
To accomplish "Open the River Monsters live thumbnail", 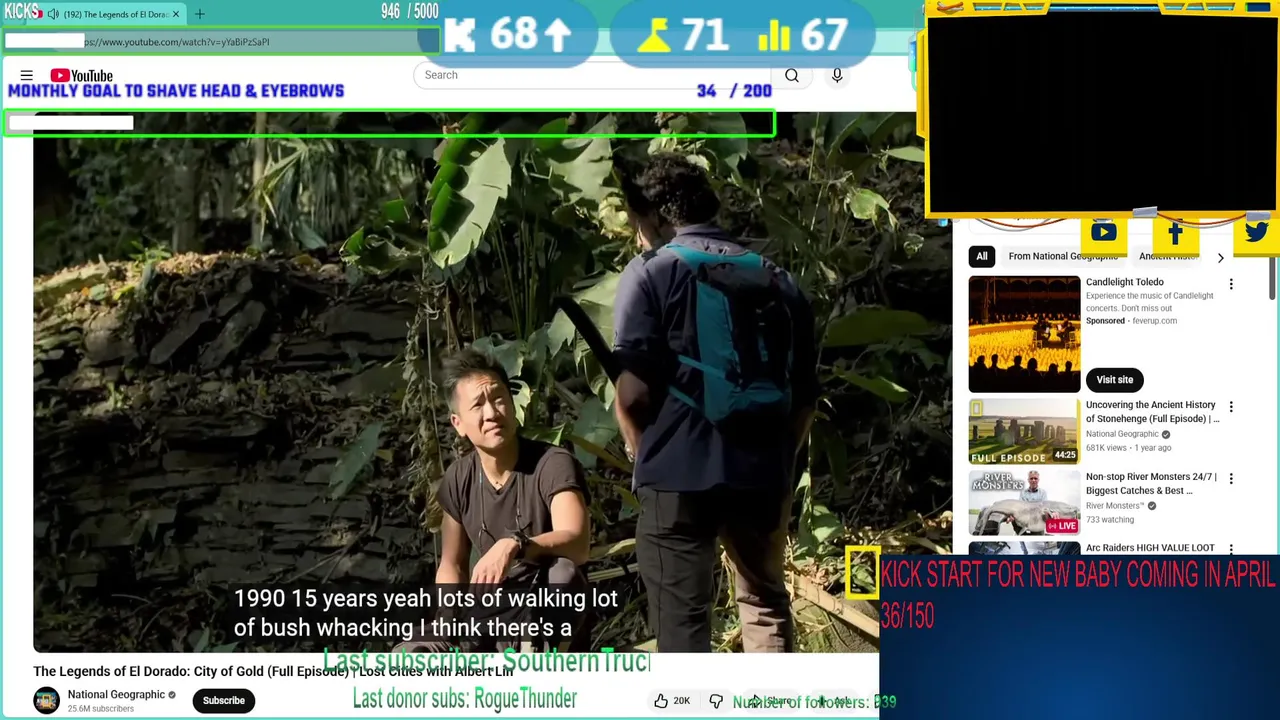I will pyautogui.click(x=1024, y=504).
